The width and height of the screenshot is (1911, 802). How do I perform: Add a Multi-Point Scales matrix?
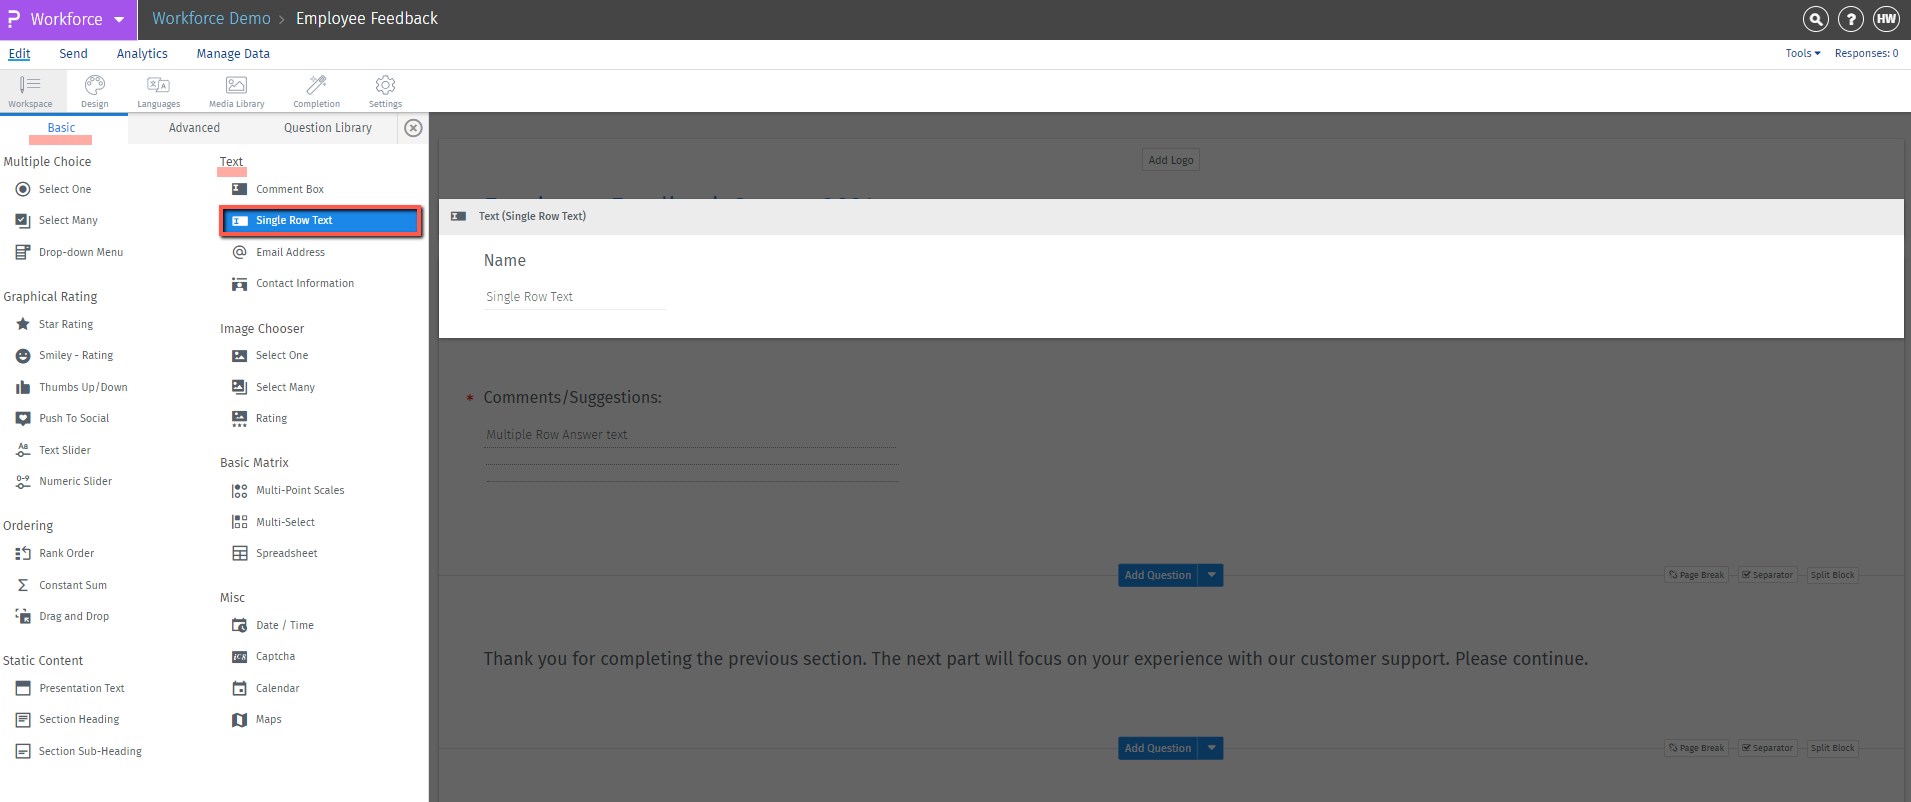click(x=288, y=490)
